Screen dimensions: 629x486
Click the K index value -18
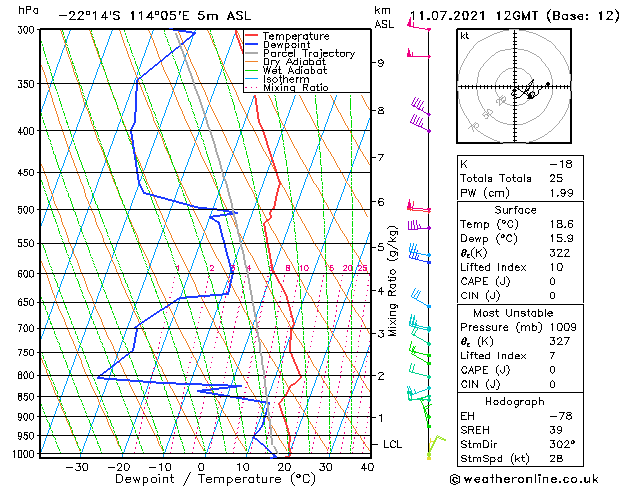(561, 164)
